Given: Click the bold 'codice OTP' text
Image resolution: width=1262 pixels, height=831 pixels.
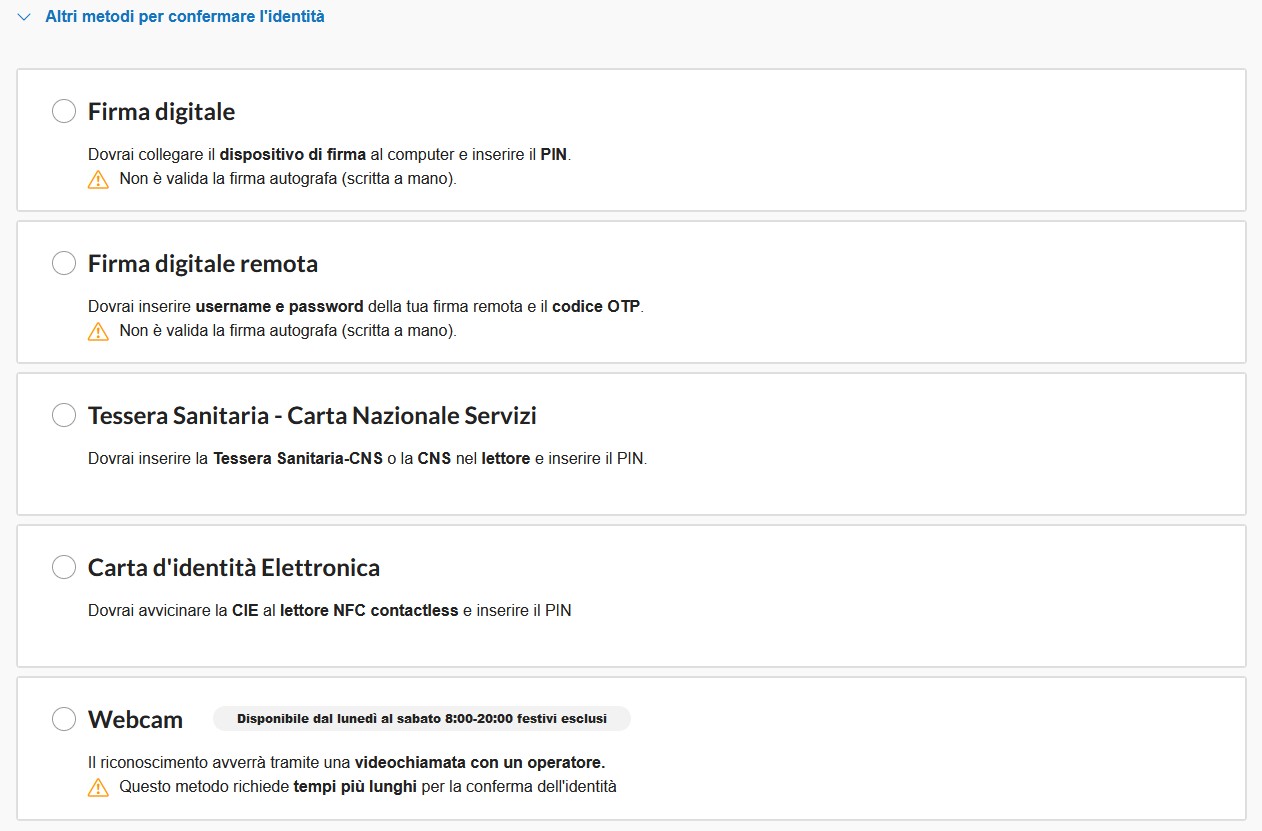Looking at the screenshot, I should coord(596,306).
